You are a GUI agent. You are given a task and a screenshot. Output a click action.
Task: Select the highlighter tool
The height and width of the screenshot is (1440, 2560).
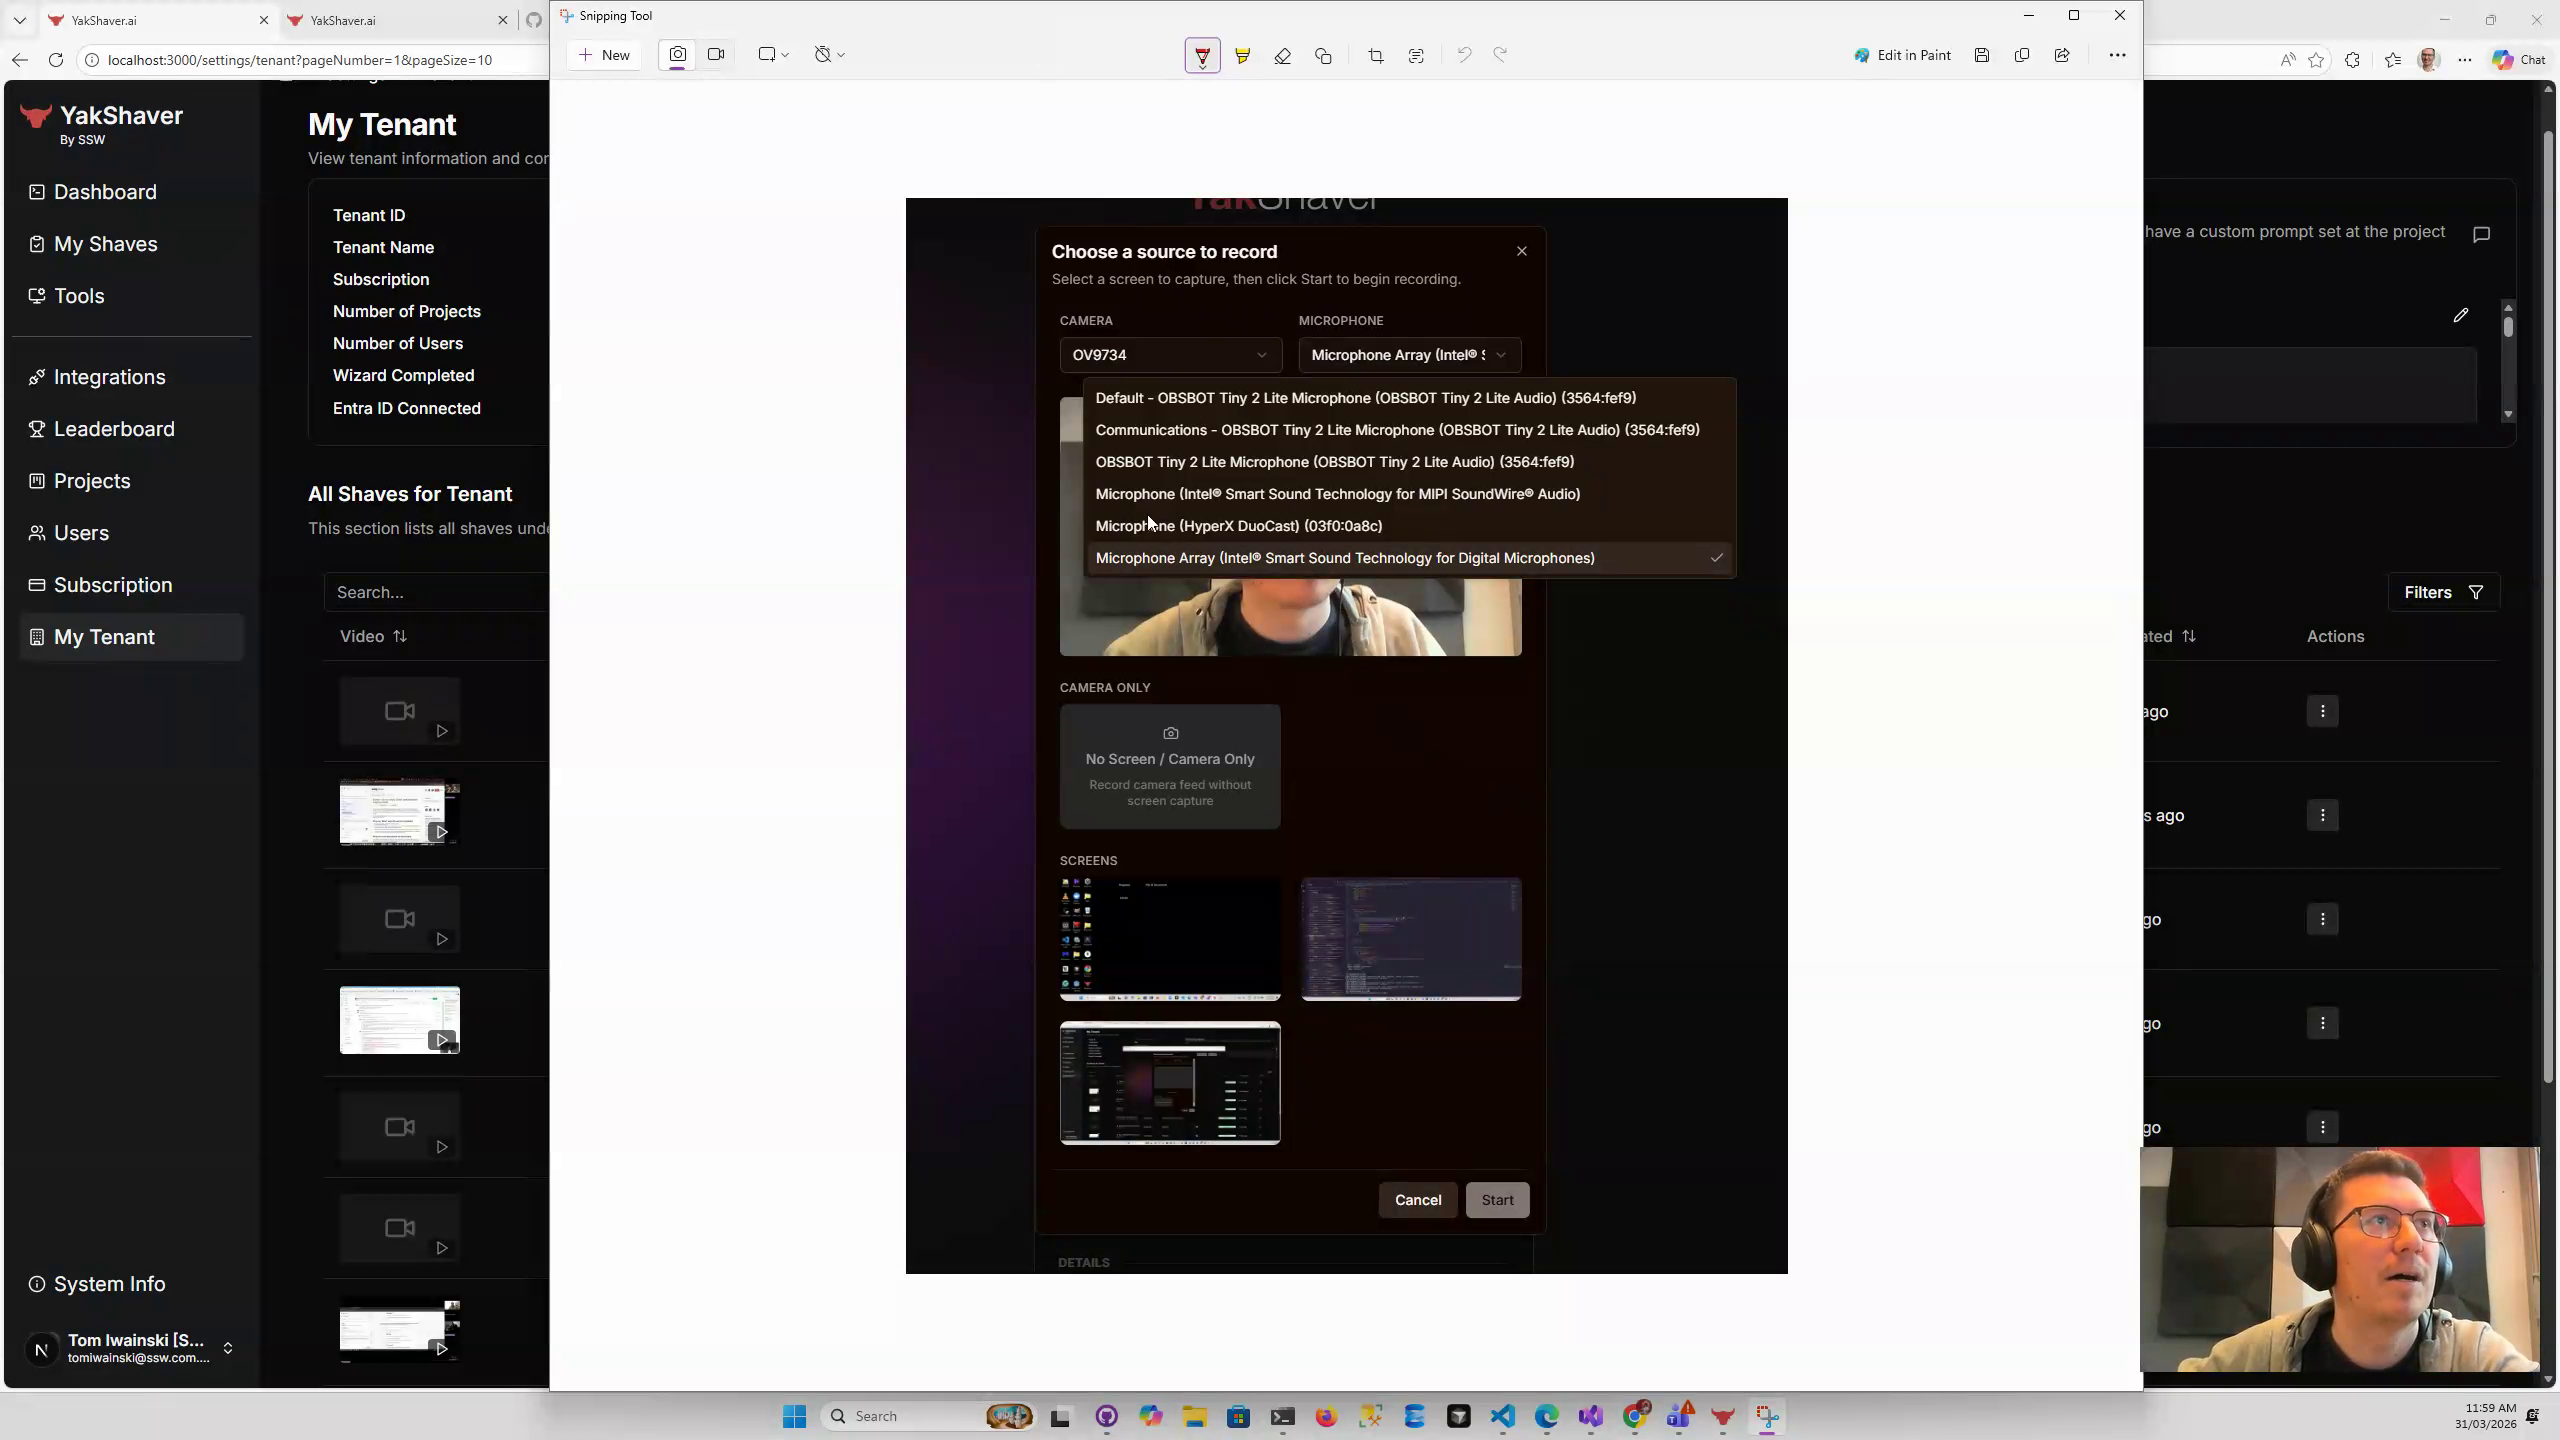1242,56
